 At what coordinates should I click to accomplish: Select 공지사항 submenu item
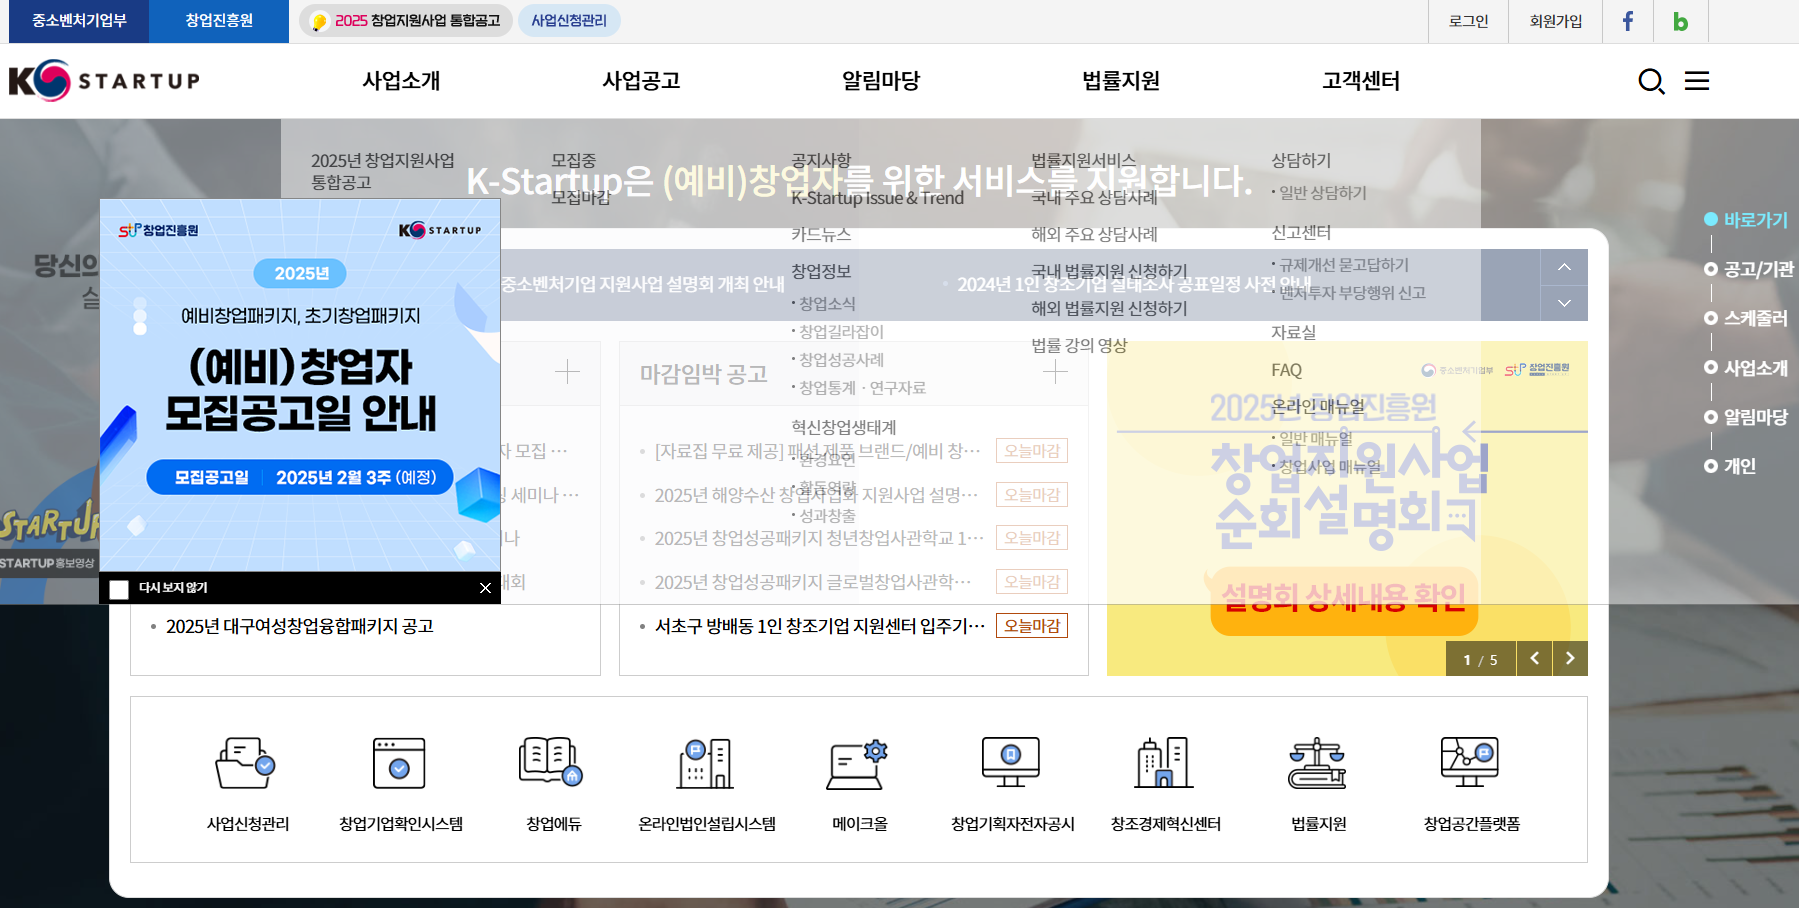[x=821, y=160]
